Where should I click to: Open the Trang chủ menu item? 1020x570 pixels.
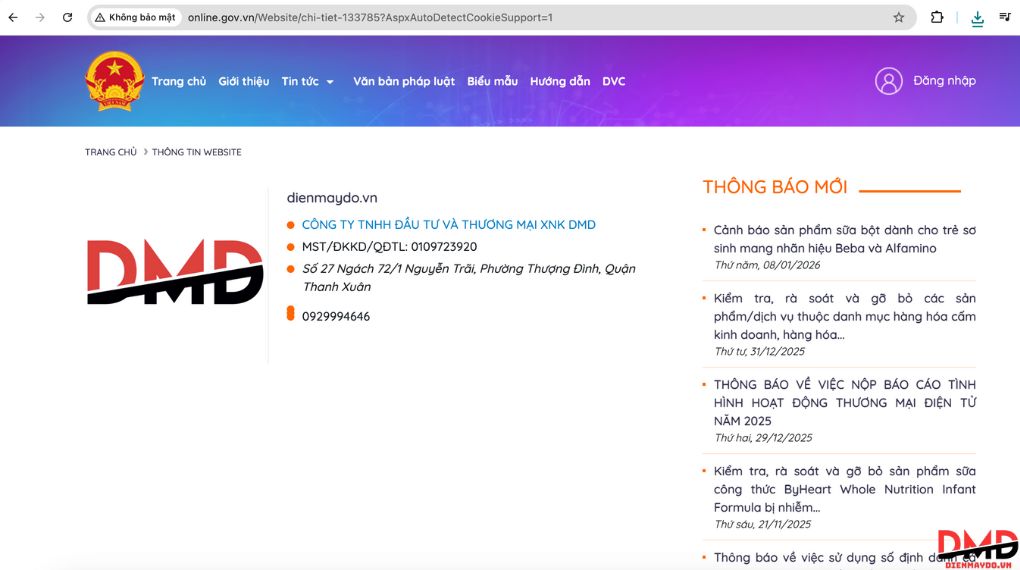coord(179,81)
